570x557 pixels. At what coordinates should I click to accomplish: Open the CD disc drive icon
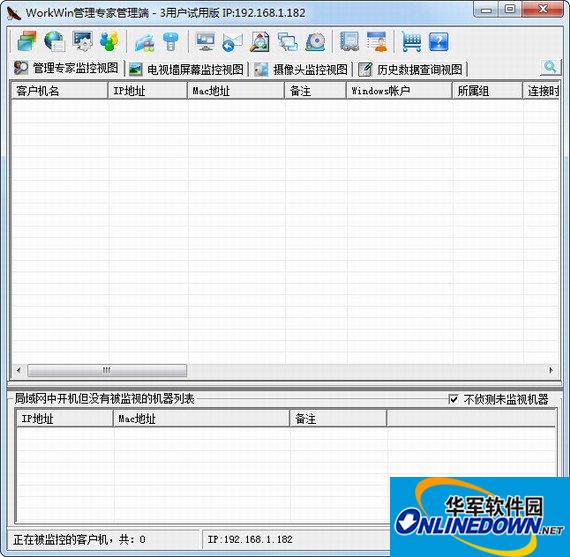coord(315,42)
